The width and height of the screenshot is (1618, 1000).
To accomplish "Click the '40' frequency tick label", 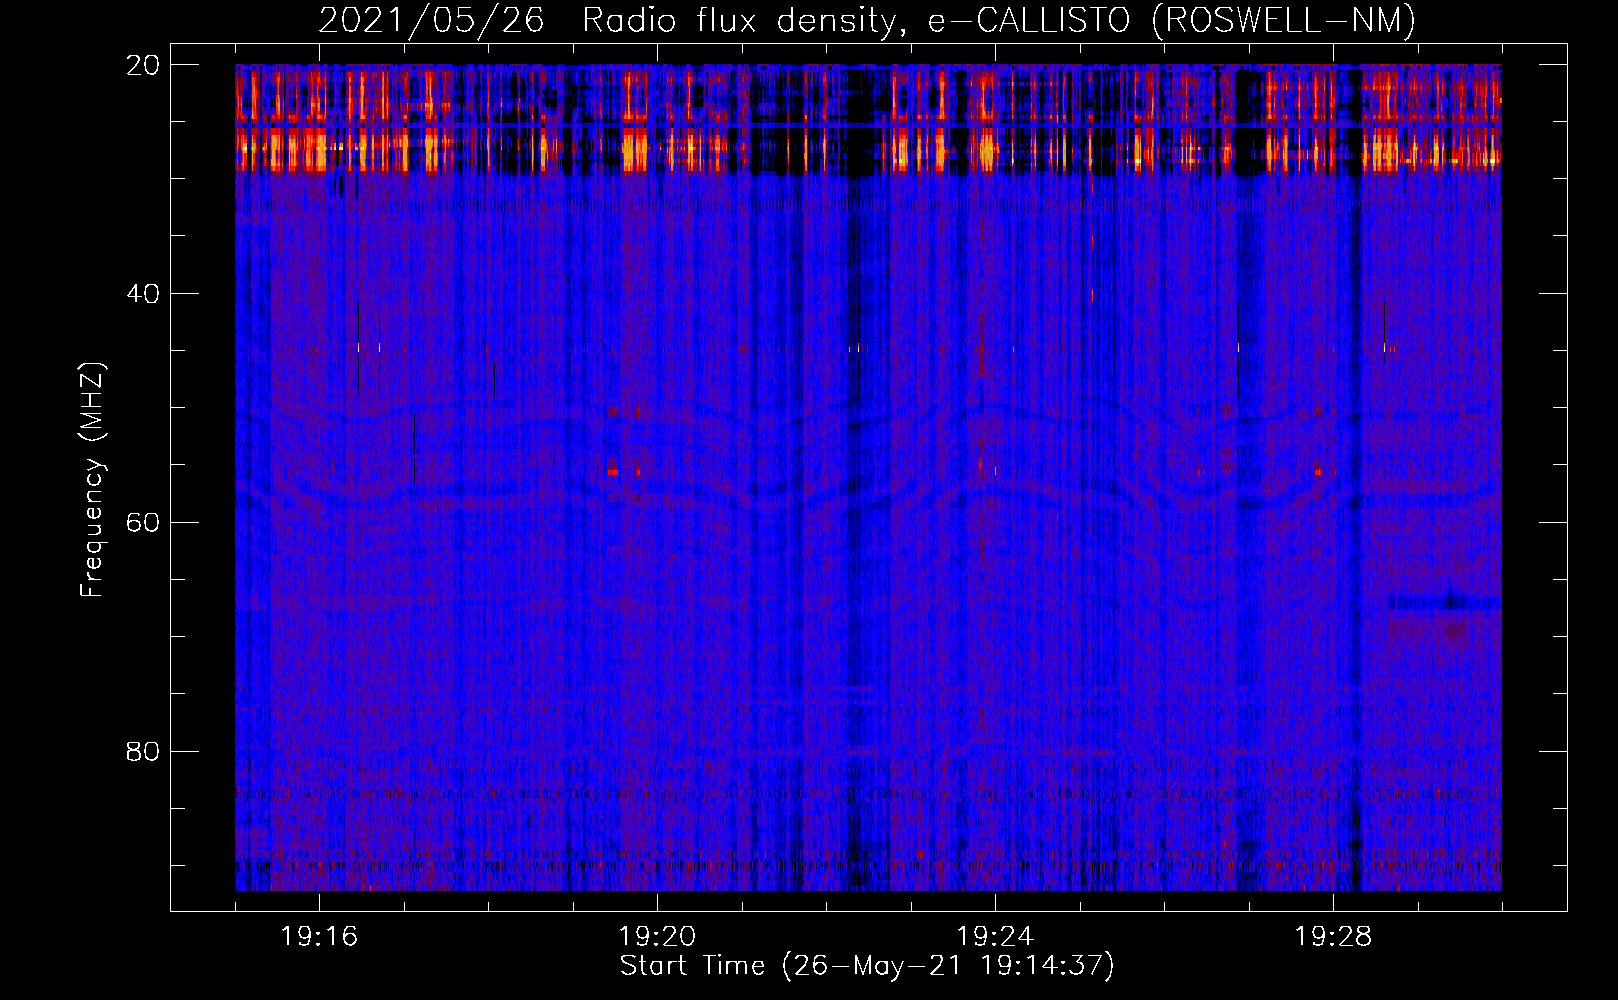I will point(143,294).
